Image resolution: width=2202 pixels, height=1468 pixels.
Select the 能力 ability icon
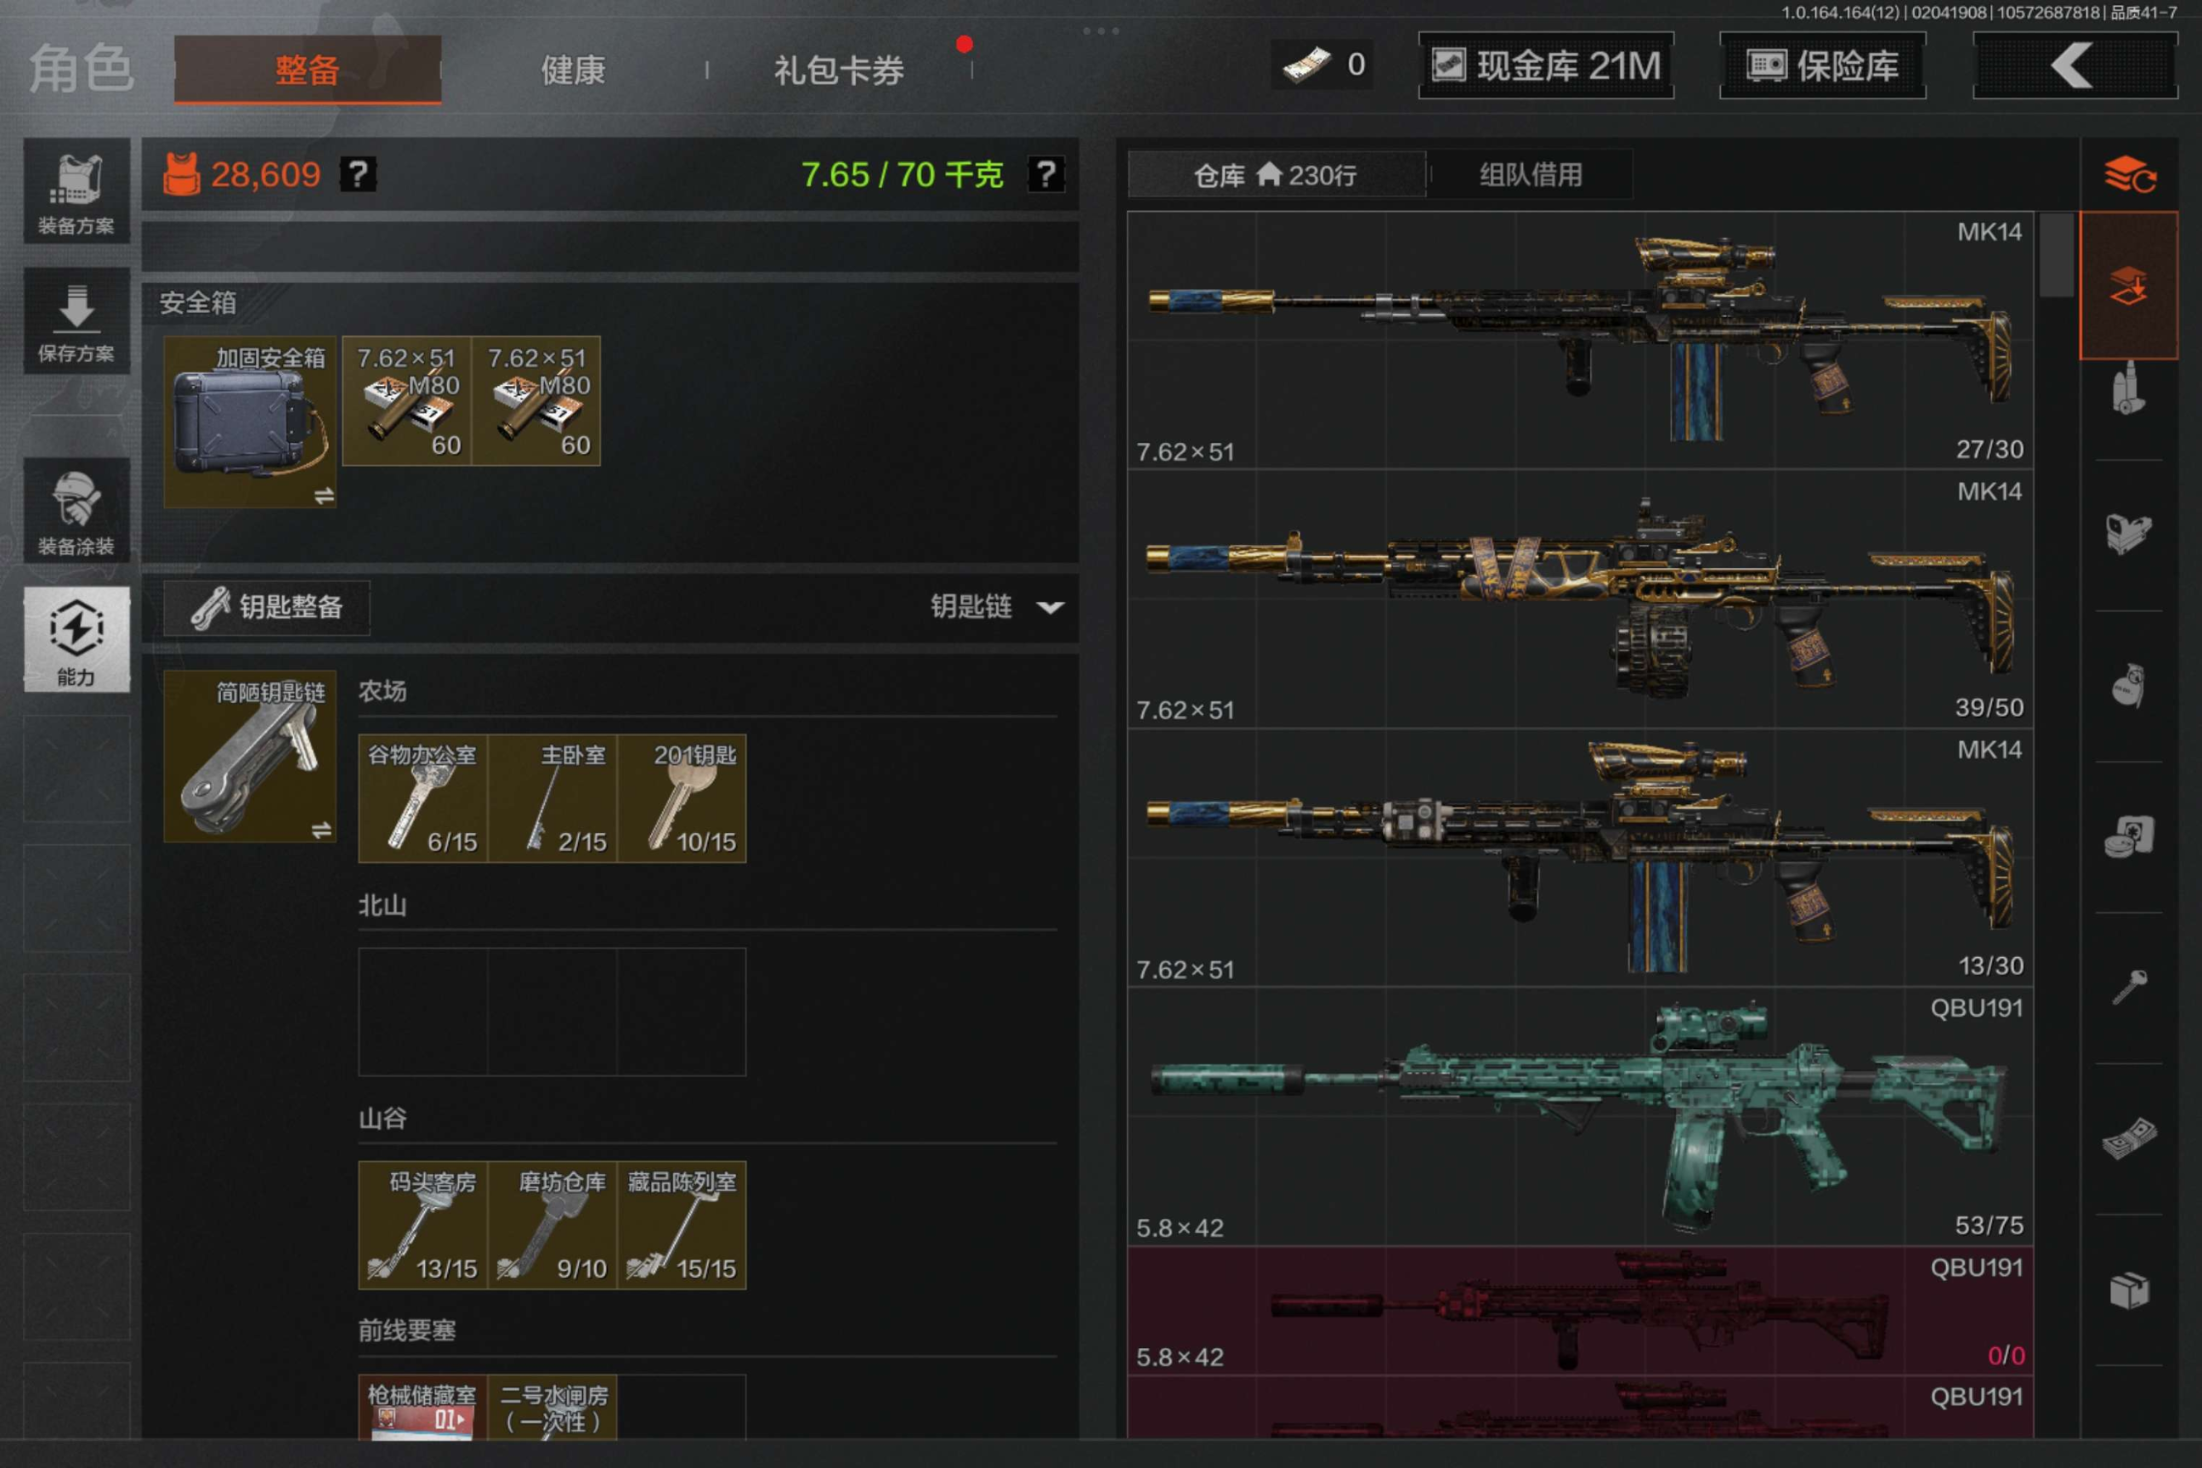(x=76, y=640)
